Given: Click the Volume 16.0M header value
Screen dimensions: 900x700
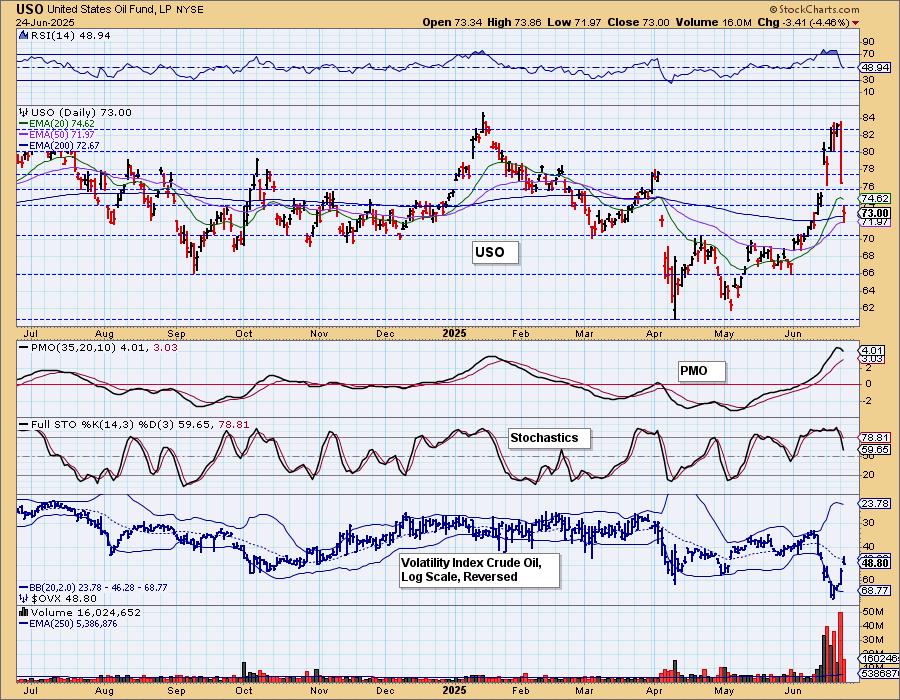Looking at the screenshot, I should point(713,22).
